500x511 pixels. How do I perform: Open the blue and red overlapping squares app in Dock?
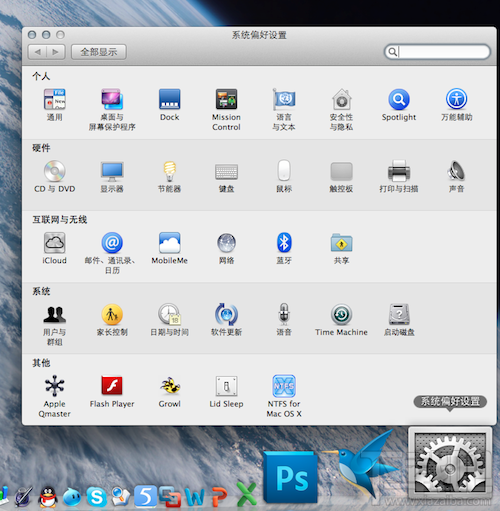click(170, 497)
